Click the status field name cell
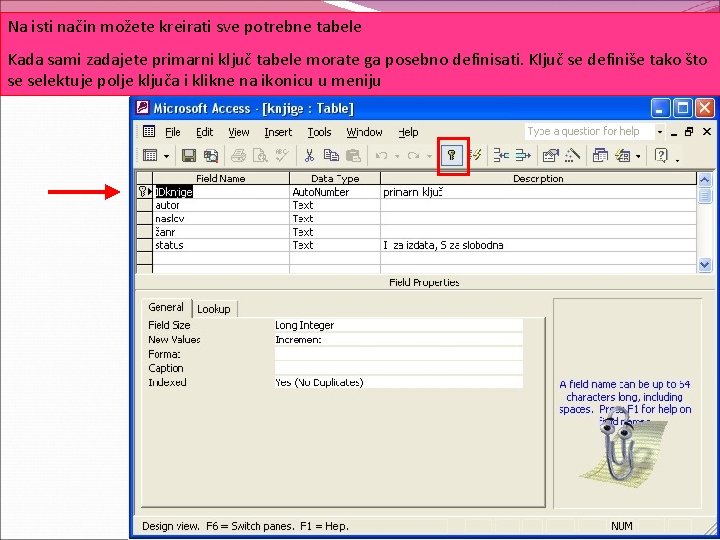Image resolution: width=720 pixels, height=540 pixels. [221, 245]
